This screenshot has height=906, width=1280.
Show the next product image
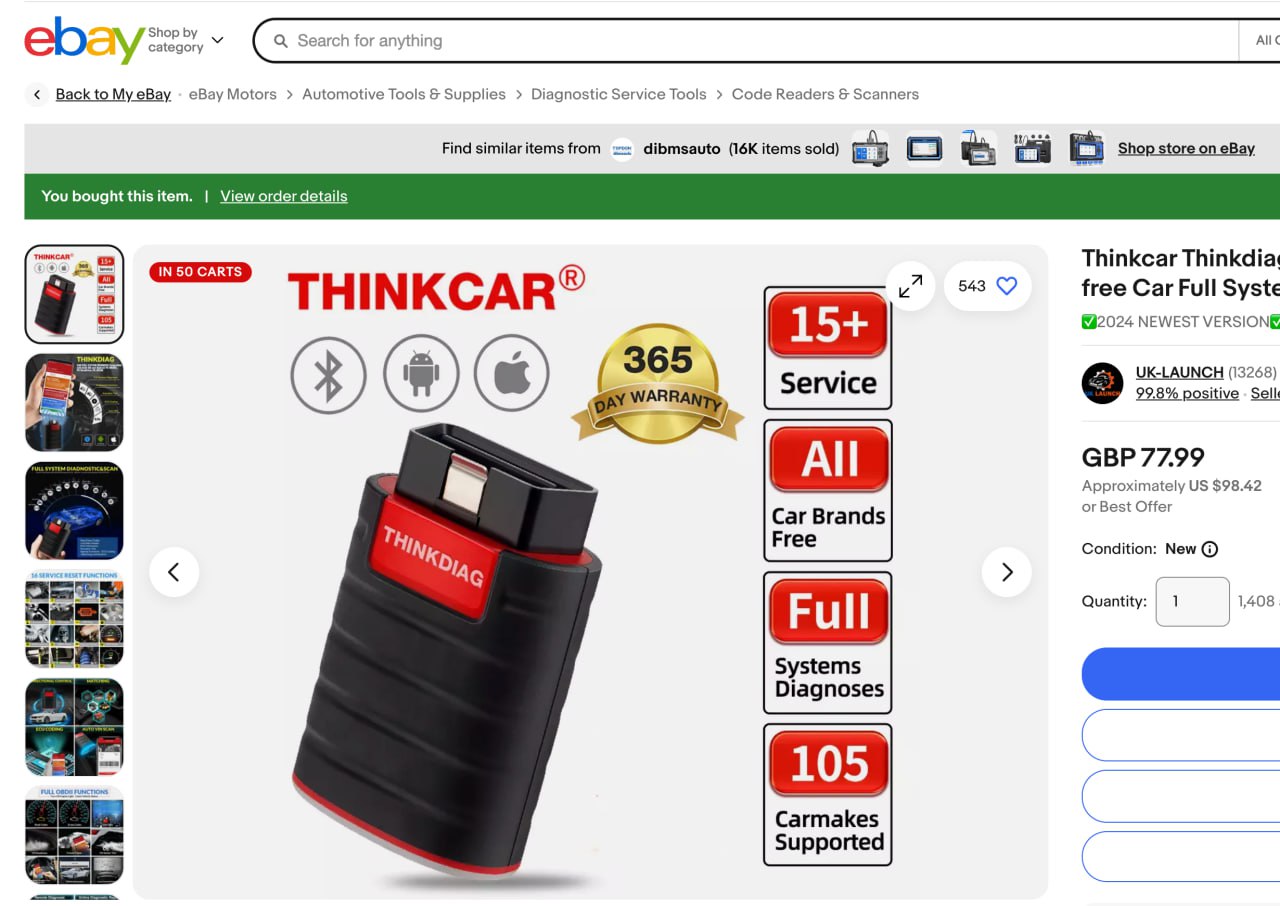(x=1006, y=572)
